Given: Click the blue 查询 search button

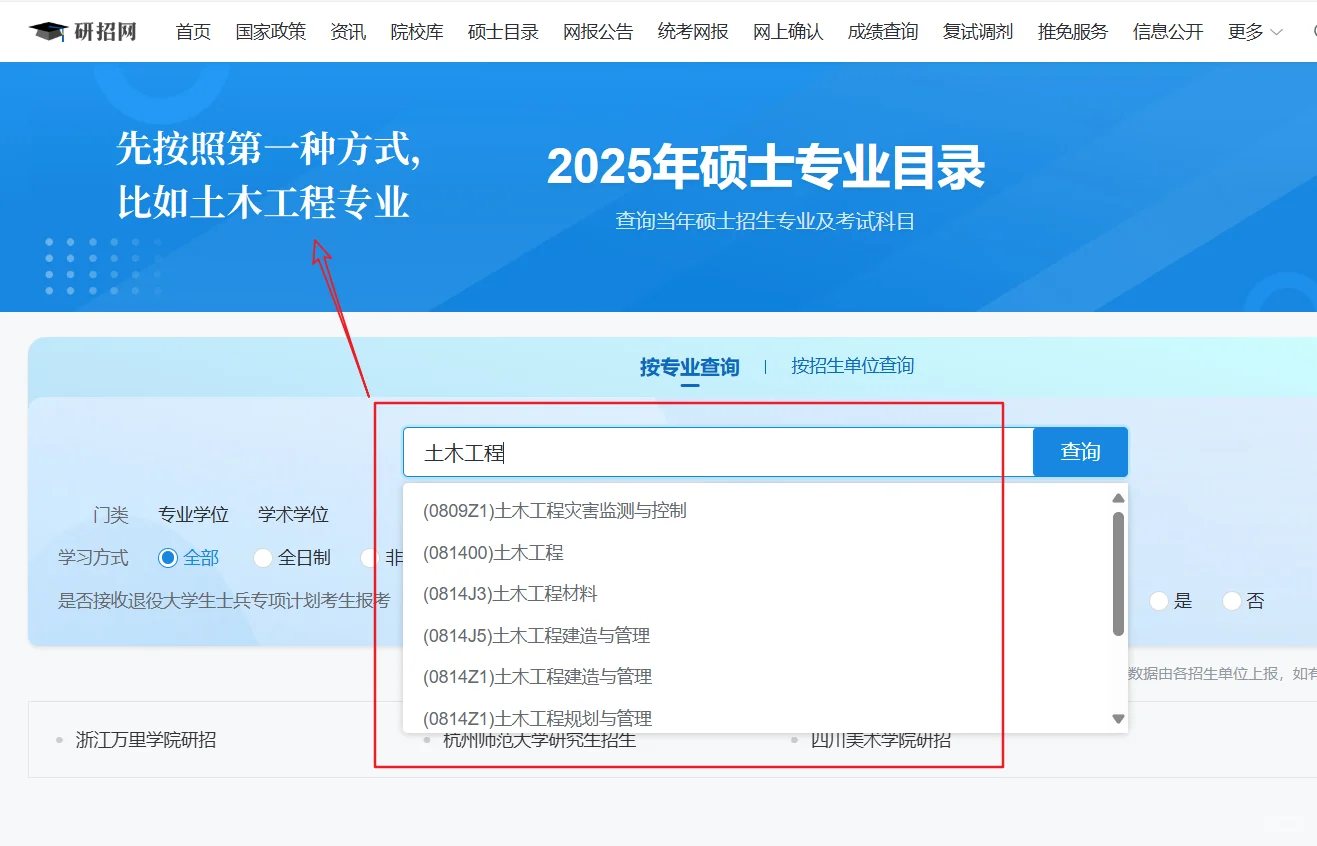Looking at the screenshot, I should pyautogui.click(x=1080, y=452).
